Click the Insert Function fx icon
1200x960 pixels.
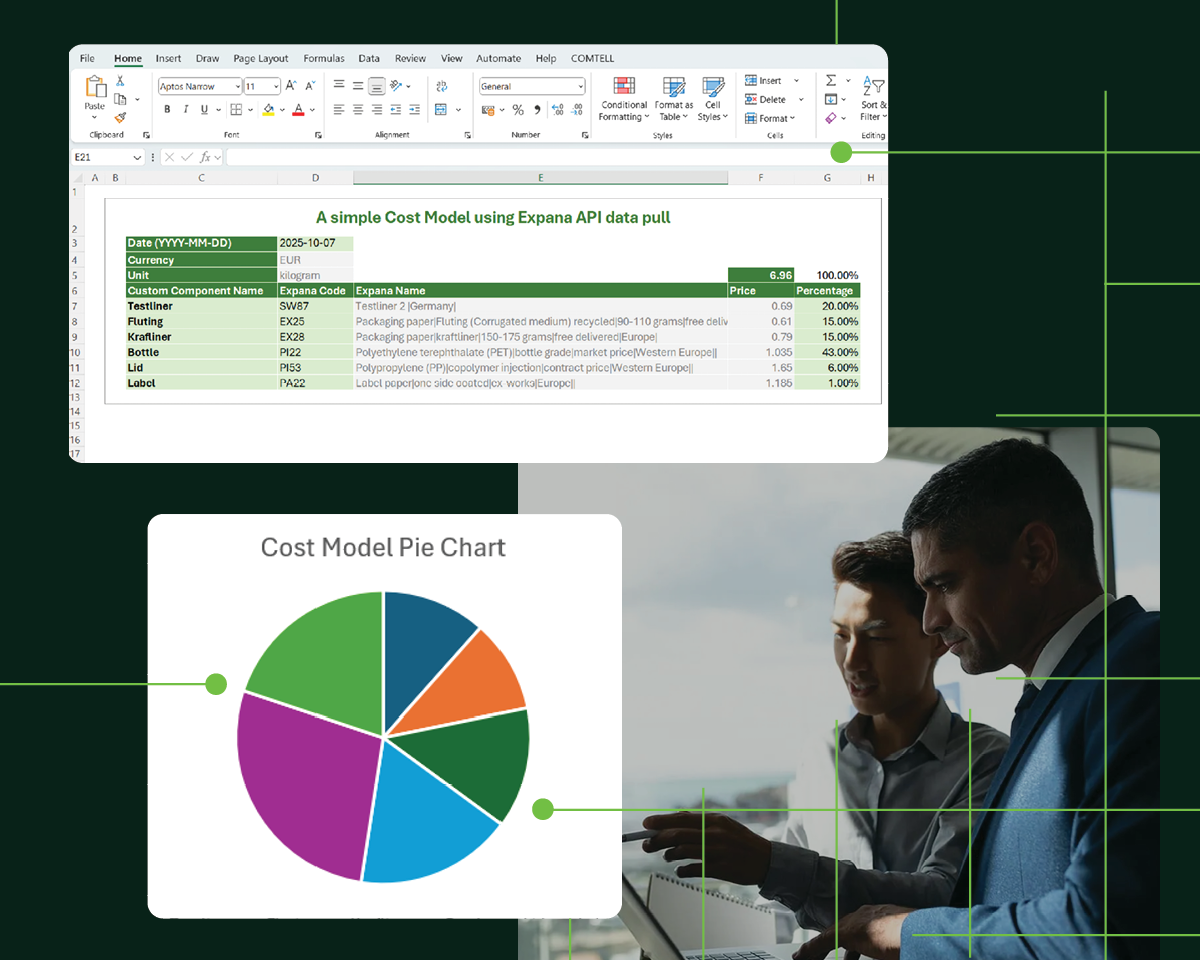coord(206,157)
